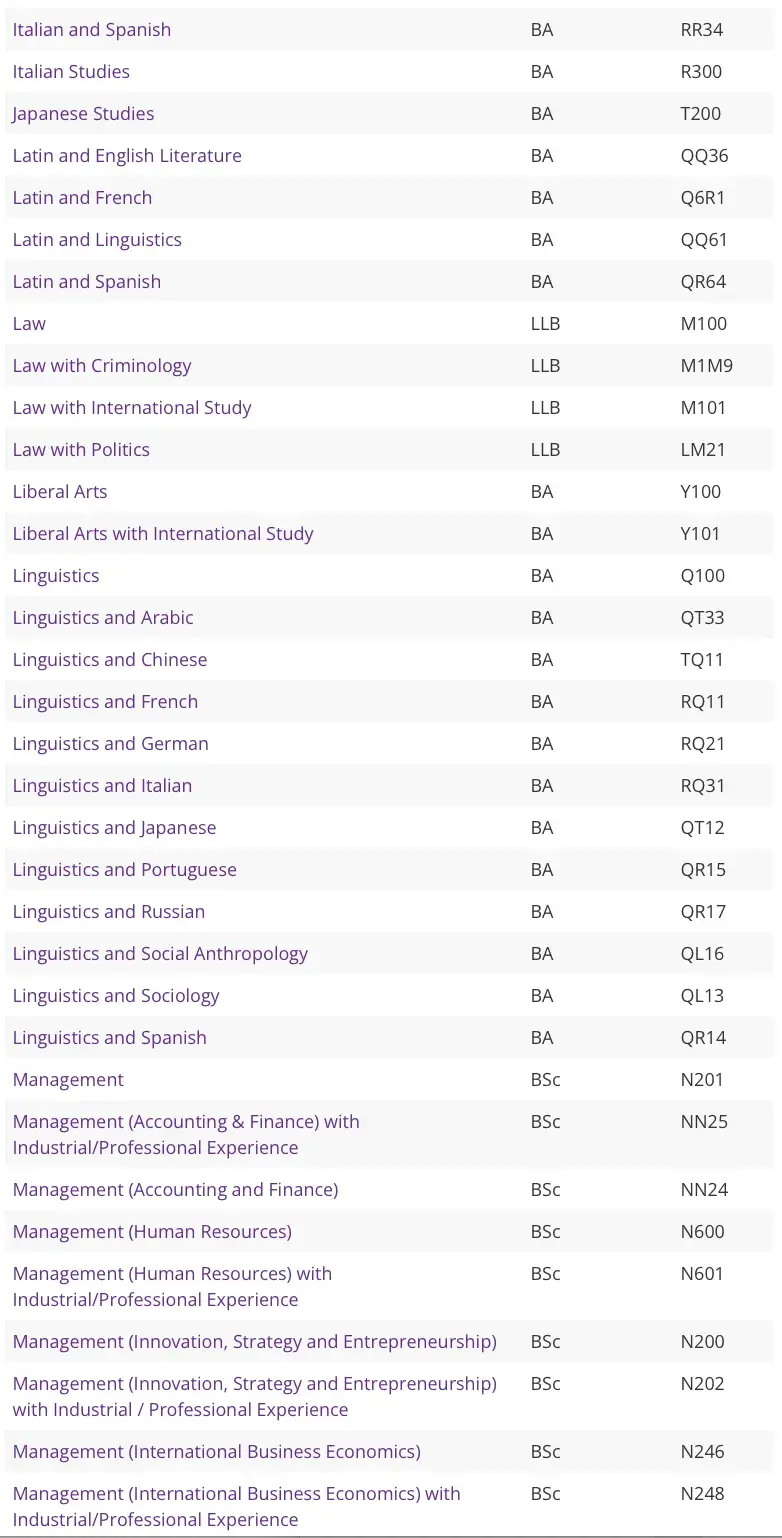Select the Linguistics and Chinese course

point(110,660)
